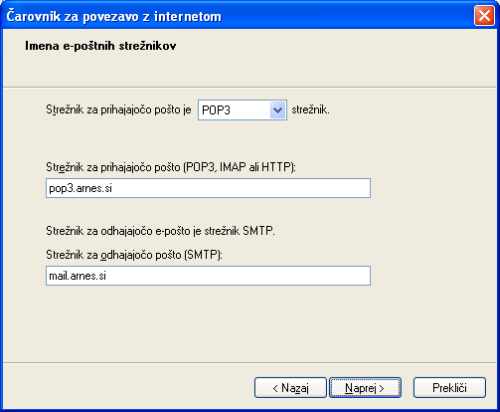Click the mail.arnes.si text in the field

coord(78,276)
